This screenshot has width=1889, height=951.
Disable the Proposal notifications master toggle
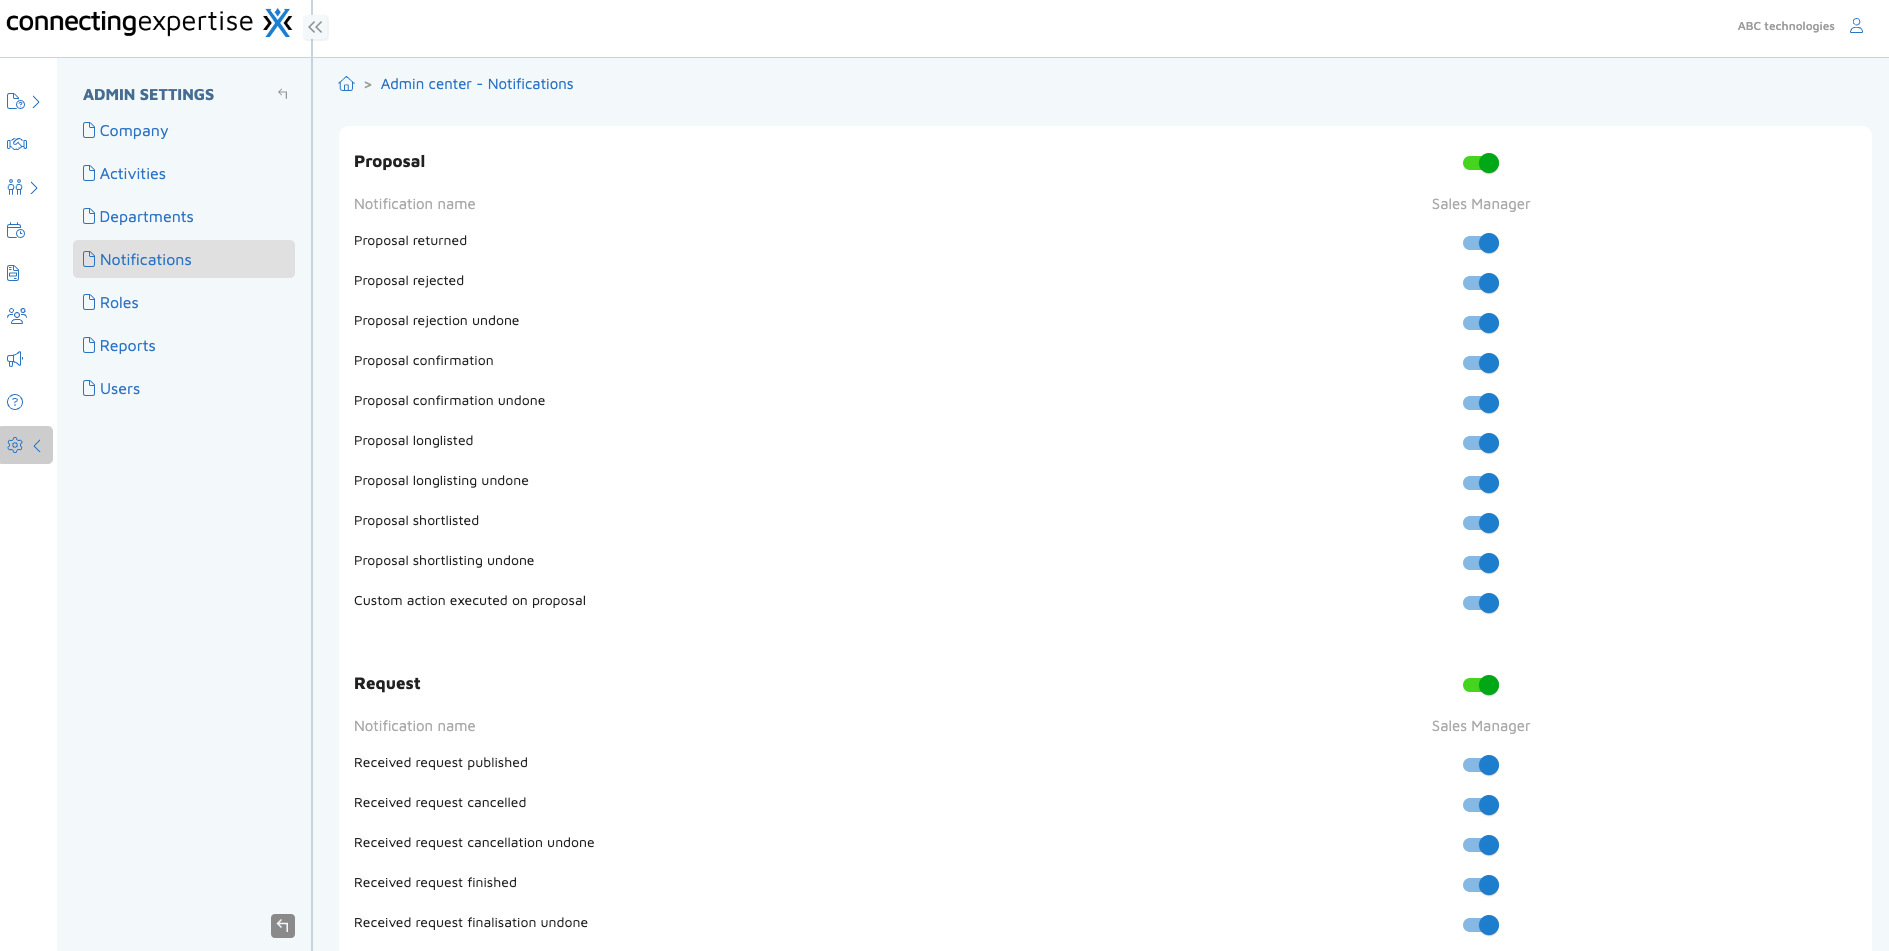[1480, 162]
